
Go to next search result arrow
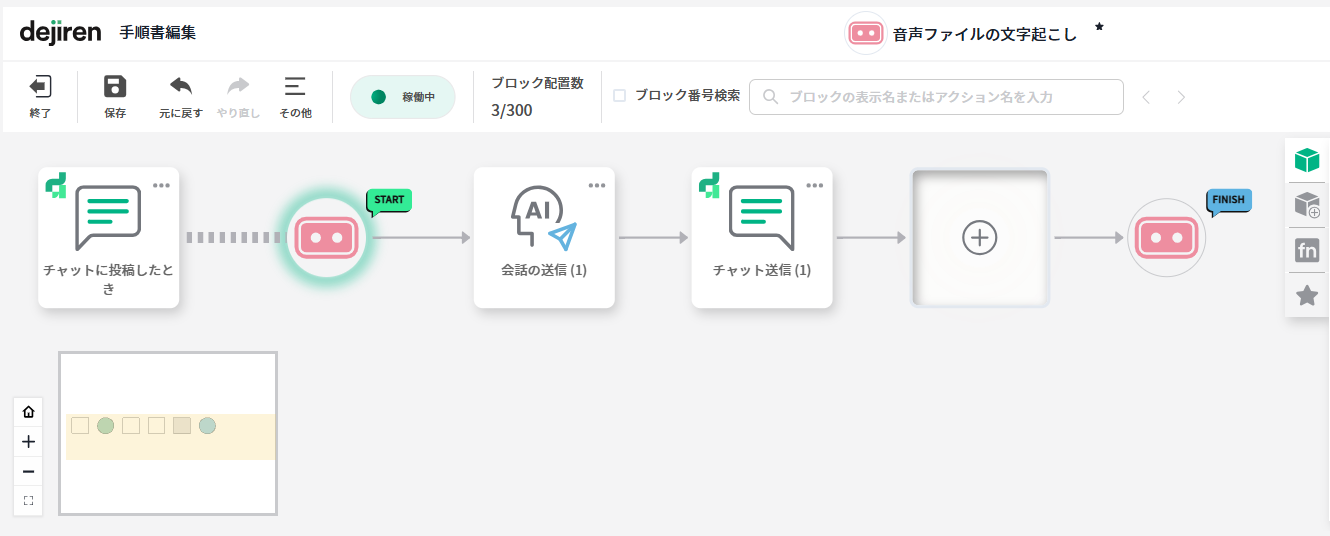coord(1181,97)
